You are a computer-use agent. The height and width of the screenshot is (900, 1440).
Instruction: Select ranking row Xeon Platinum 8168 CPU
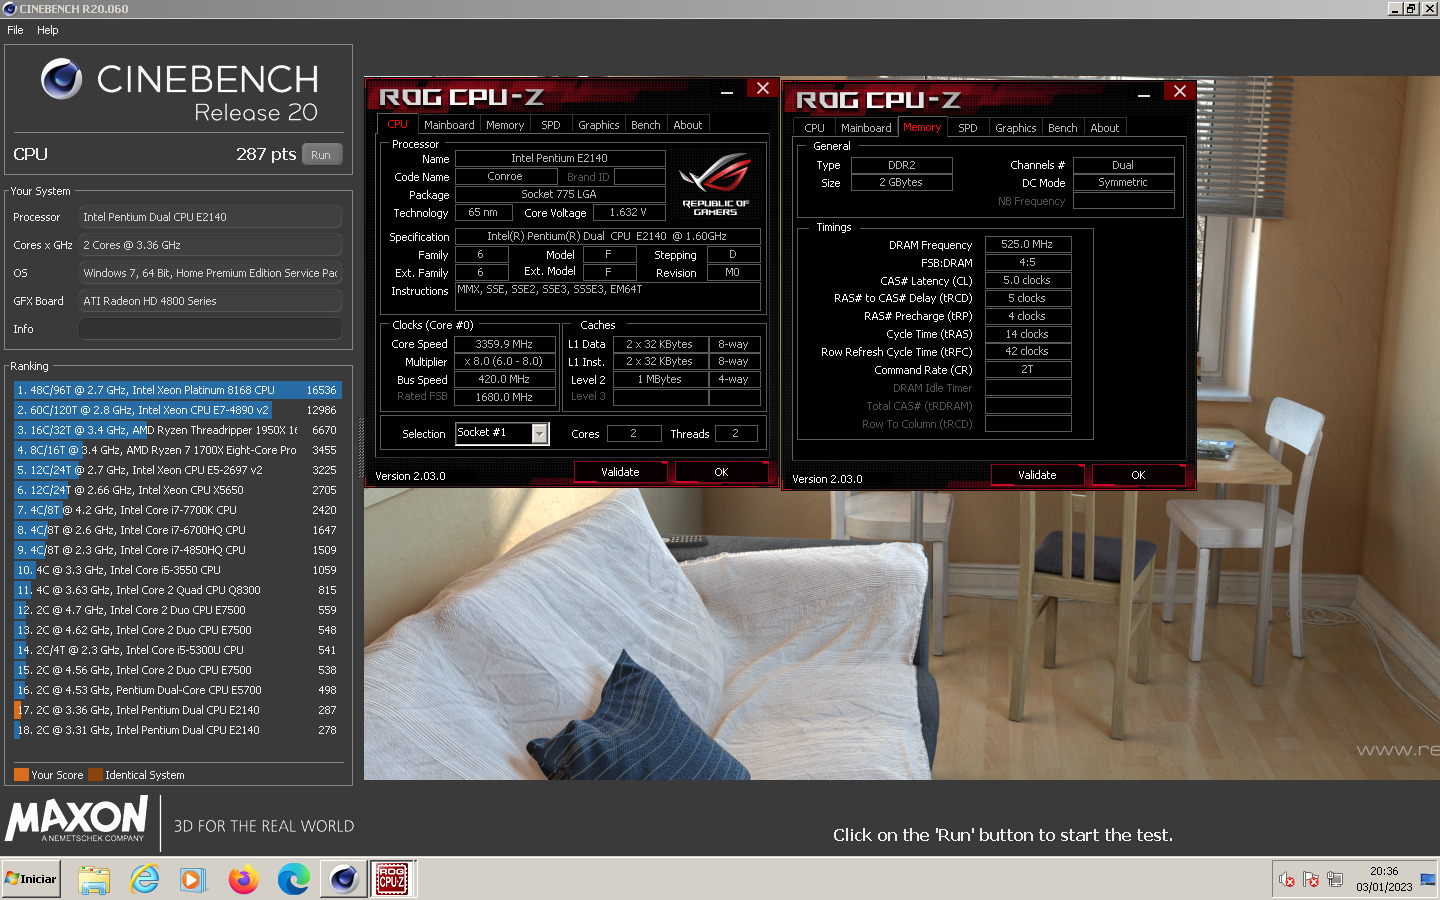coord(178,390)
